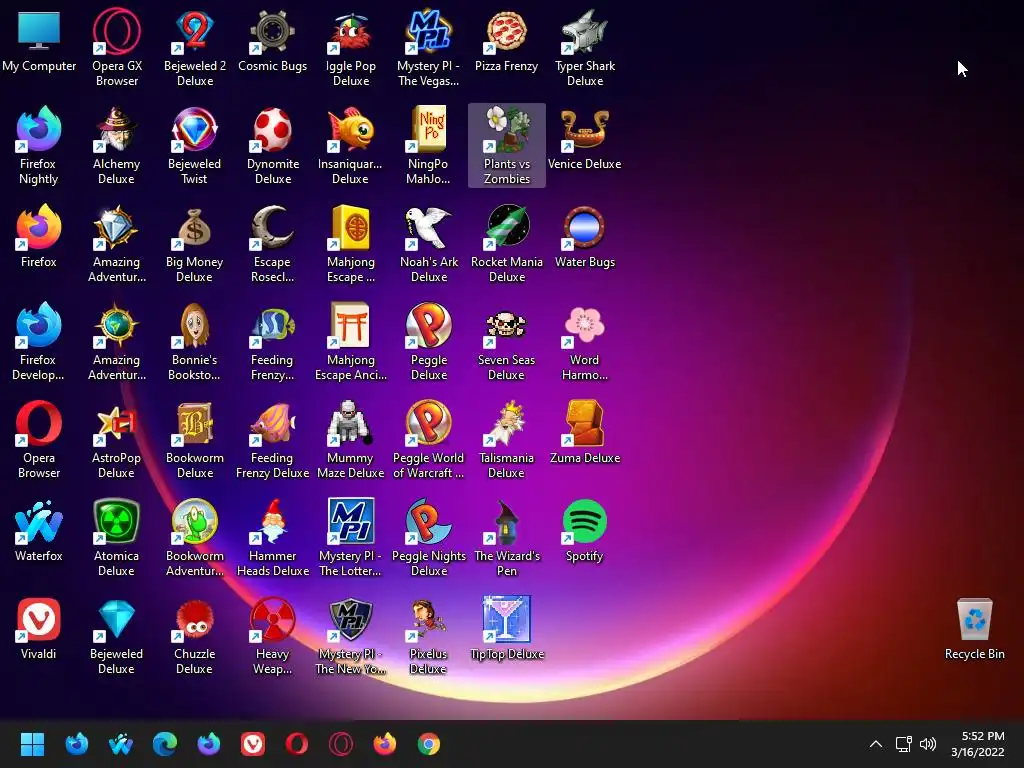
Task: Select the Pixelus Deluxe icon
Action: pos(428,635)
